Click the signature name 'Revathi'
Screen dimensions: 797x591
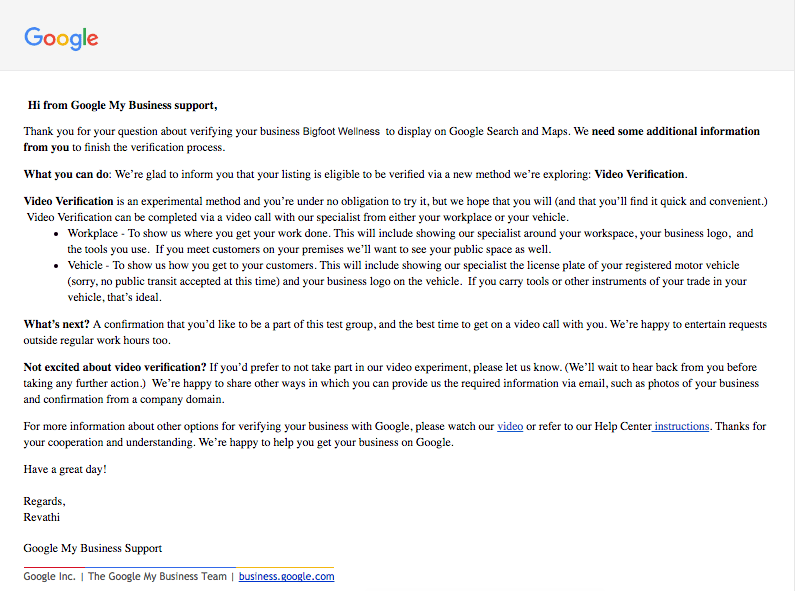[x=42, y=517]
